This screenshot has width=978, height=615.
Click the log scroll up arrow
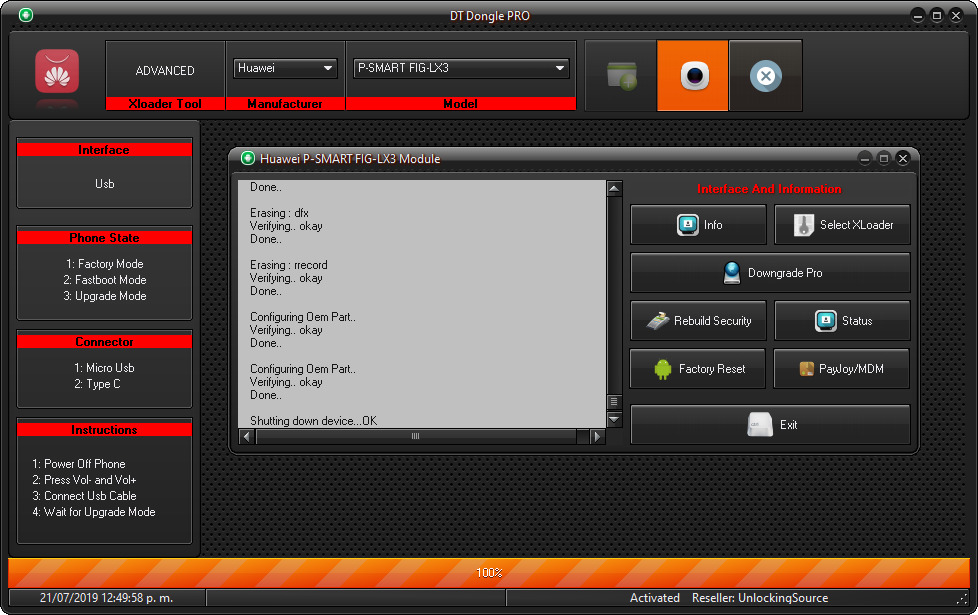tap(614, 188)
